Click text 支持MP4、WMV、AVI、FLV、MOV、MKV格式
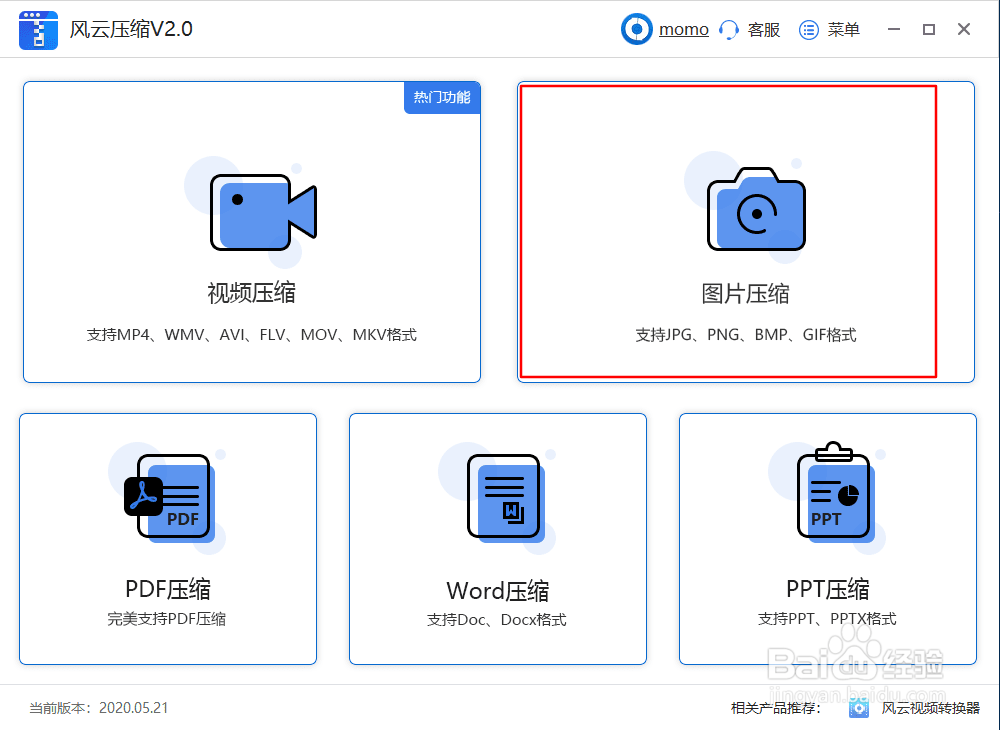This screenshot has height=730, width=1000. coord(252,335)
